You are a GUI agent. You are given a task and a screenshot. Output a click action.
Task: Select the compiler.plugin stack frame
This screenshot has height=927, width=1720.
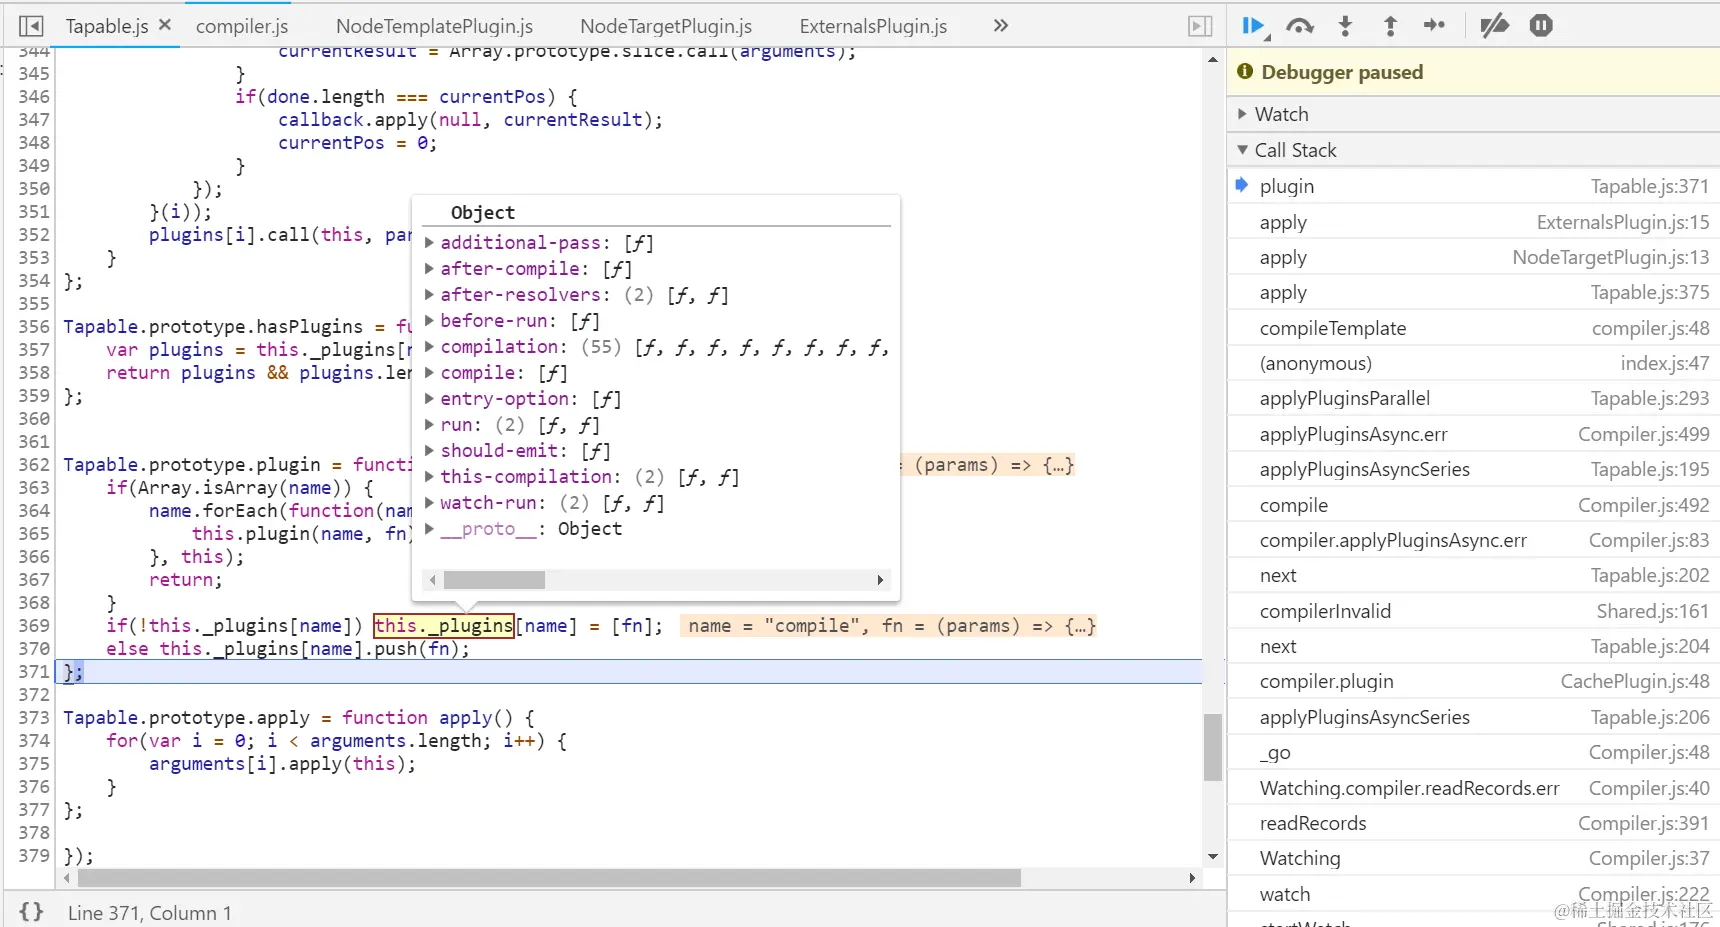coord(1473,681)
